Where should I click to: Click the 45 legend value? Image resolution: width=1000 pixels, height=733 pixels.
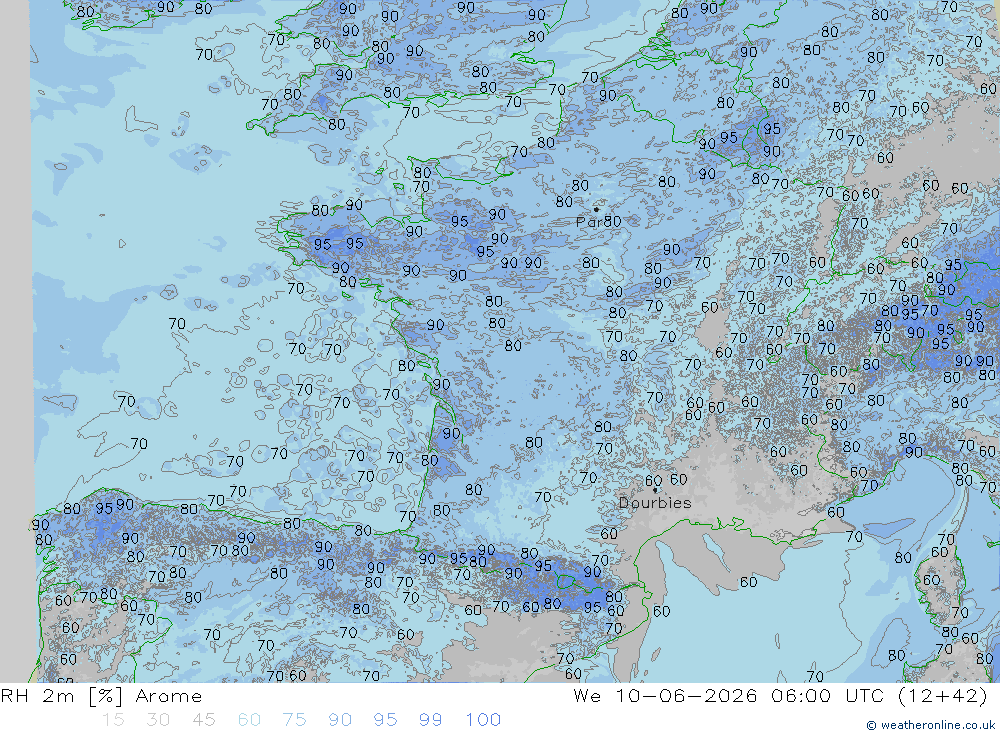pos(203,720)
